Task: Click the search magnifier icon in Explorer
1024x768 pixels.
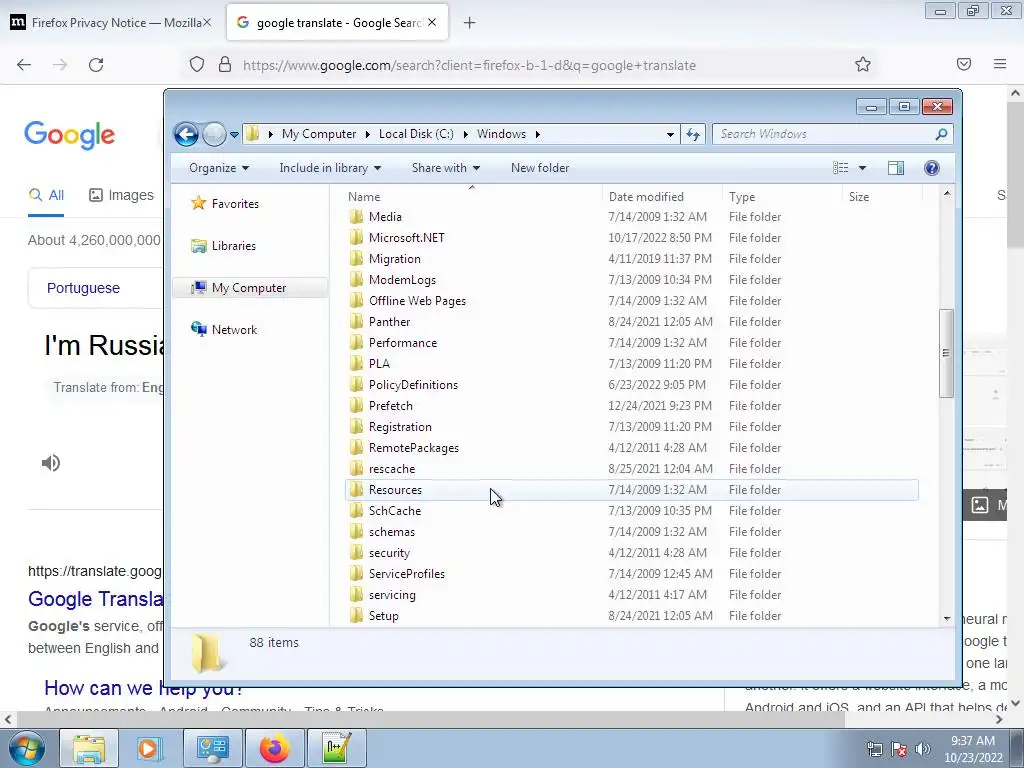Action: click(x=941, y=134)
